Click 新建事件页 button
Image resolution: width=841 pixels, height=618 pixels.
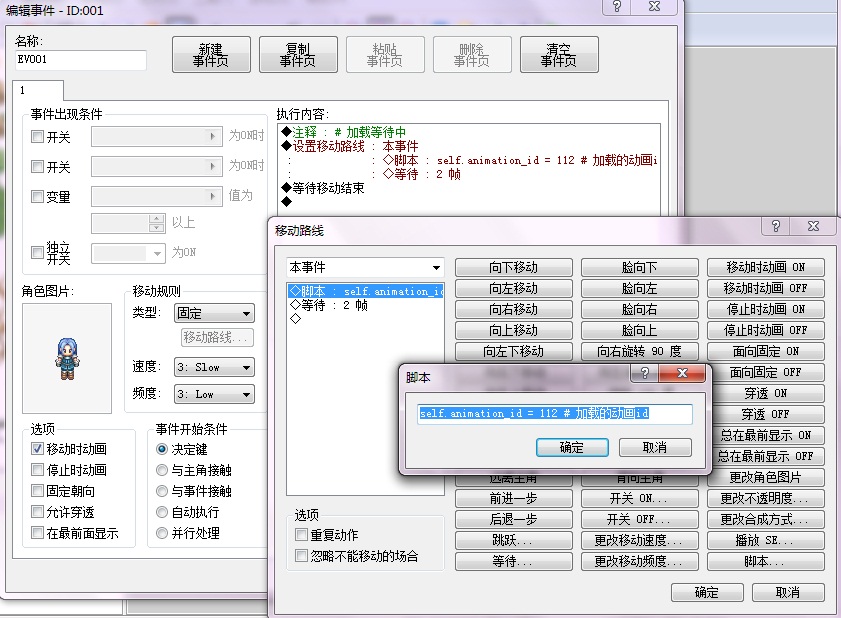[211, 55]
